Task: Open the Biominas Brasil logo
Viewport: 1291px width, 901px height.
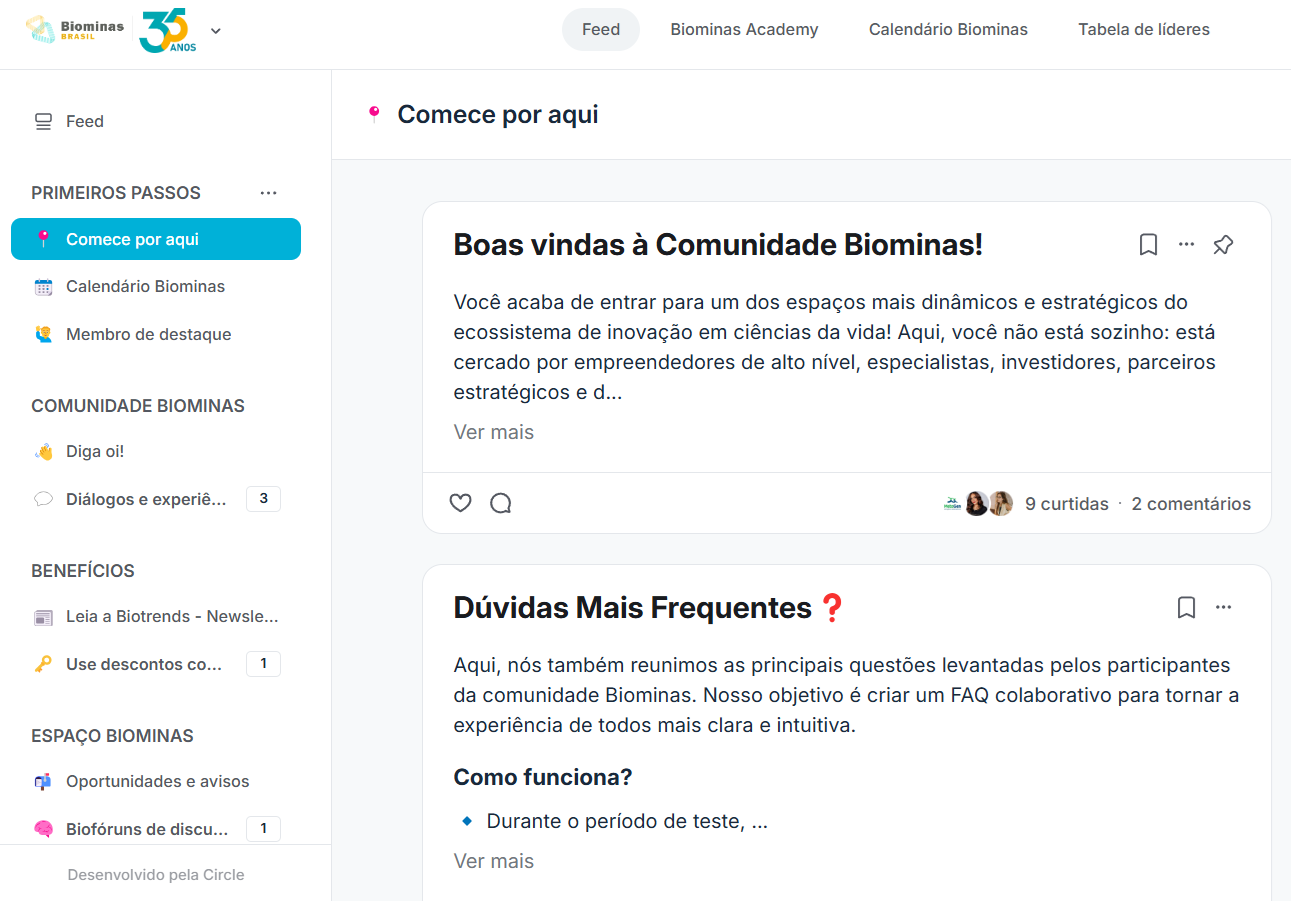Action: tap(74, 29)
